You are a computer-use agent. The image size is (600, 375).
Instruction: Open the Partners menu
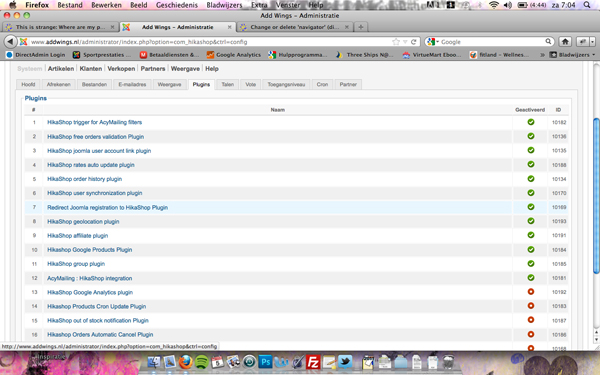click(x=153, y=68)
